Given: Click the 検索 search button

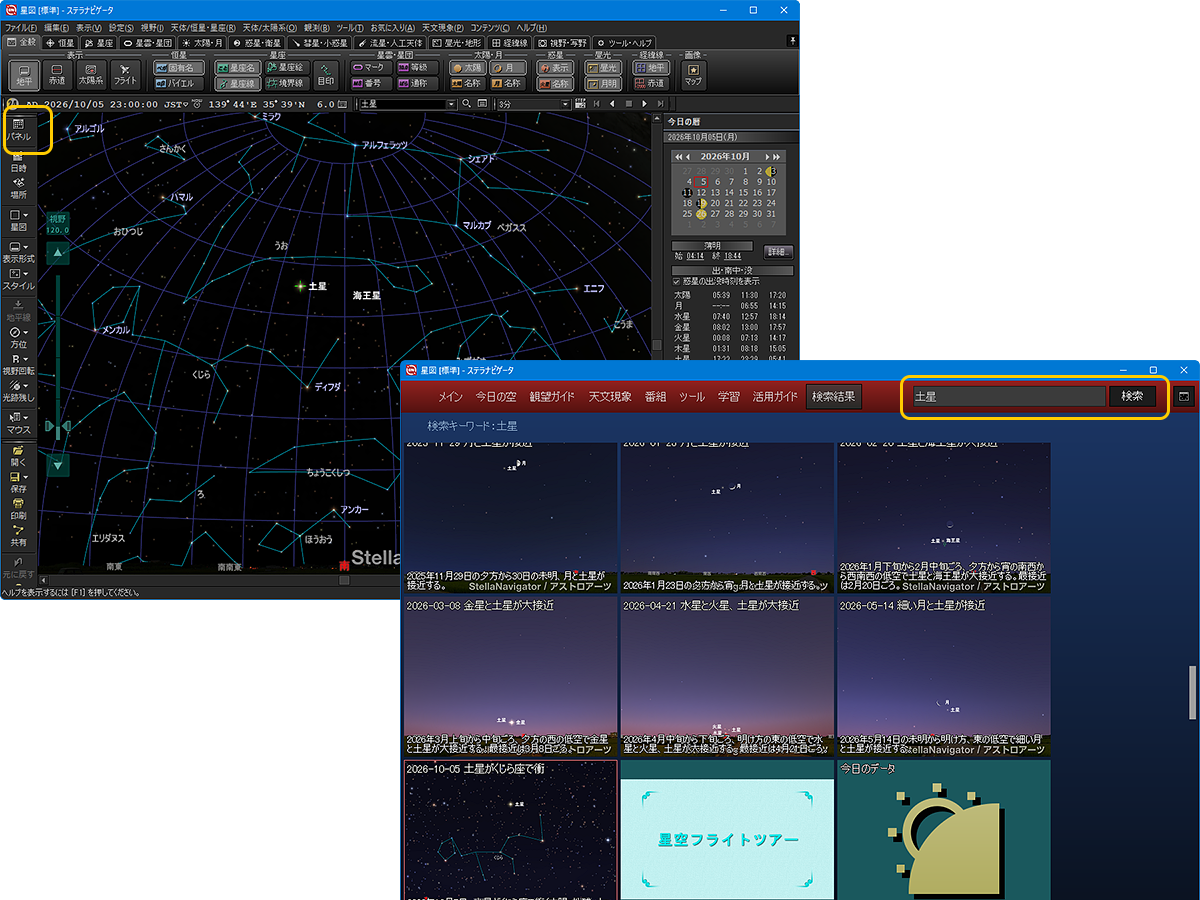Looking at the screenshot, I should click(1132, 396).
